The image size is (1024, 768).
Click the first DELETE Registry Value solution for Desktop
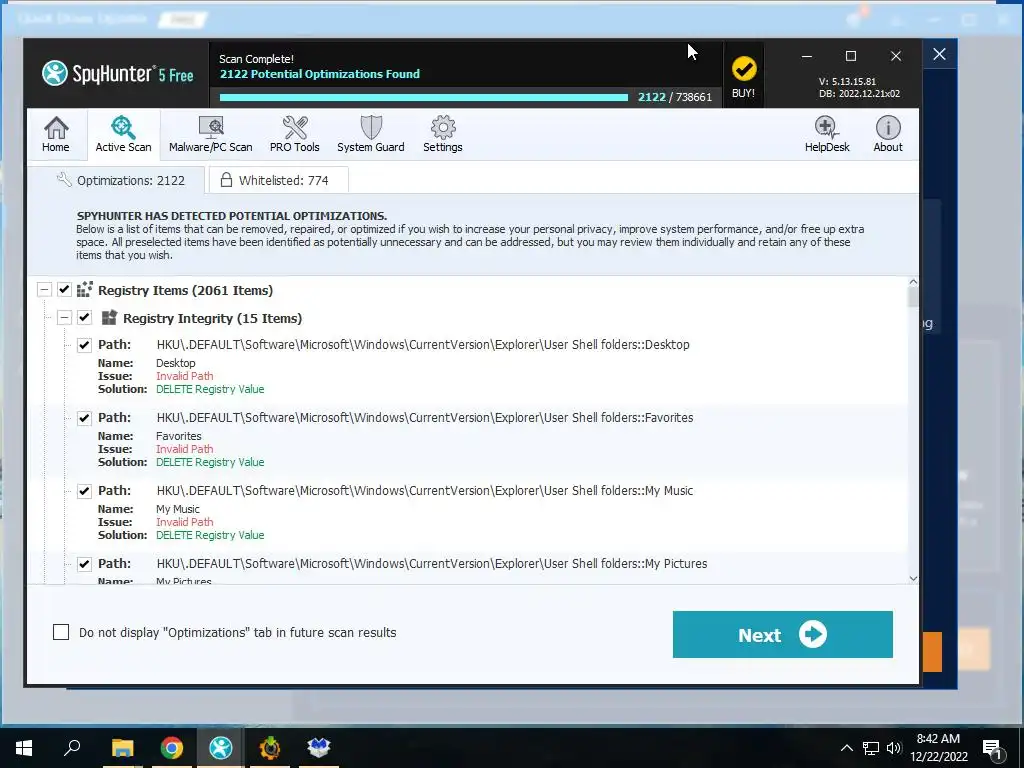click(x=210, y=389)
